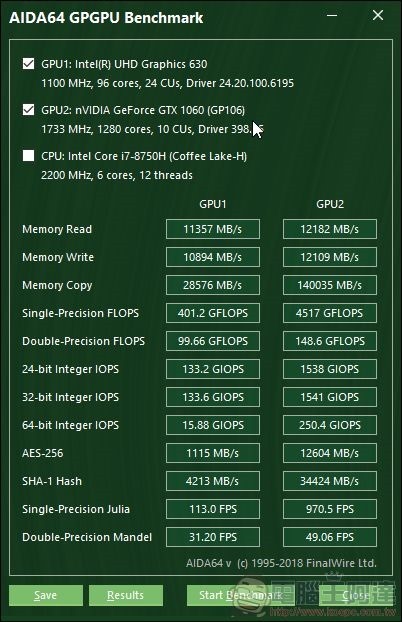The image size is (402, 622).
Task: Click the 15.88 GIOPS 64-bit integer result
Action: [x=213, y=425]
